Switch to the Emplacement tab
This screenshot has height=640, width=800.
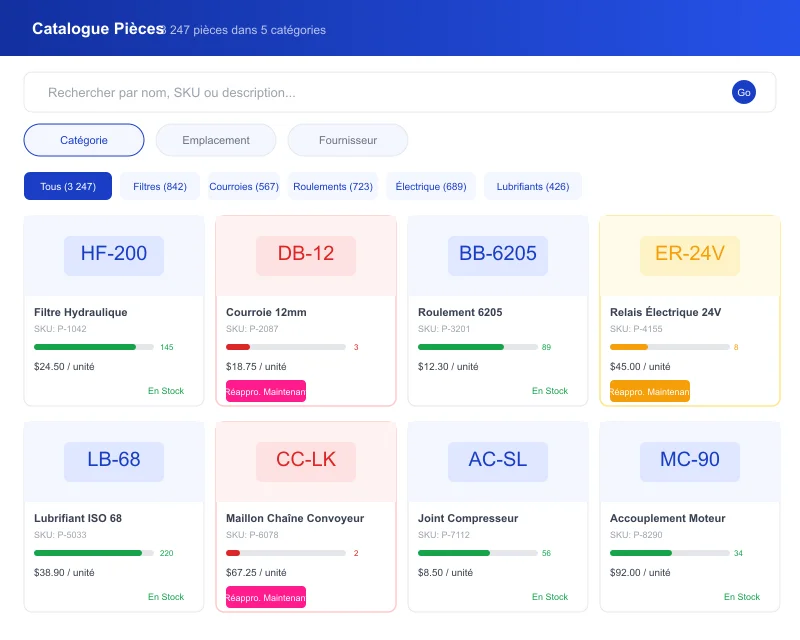[x=216, y=140]
